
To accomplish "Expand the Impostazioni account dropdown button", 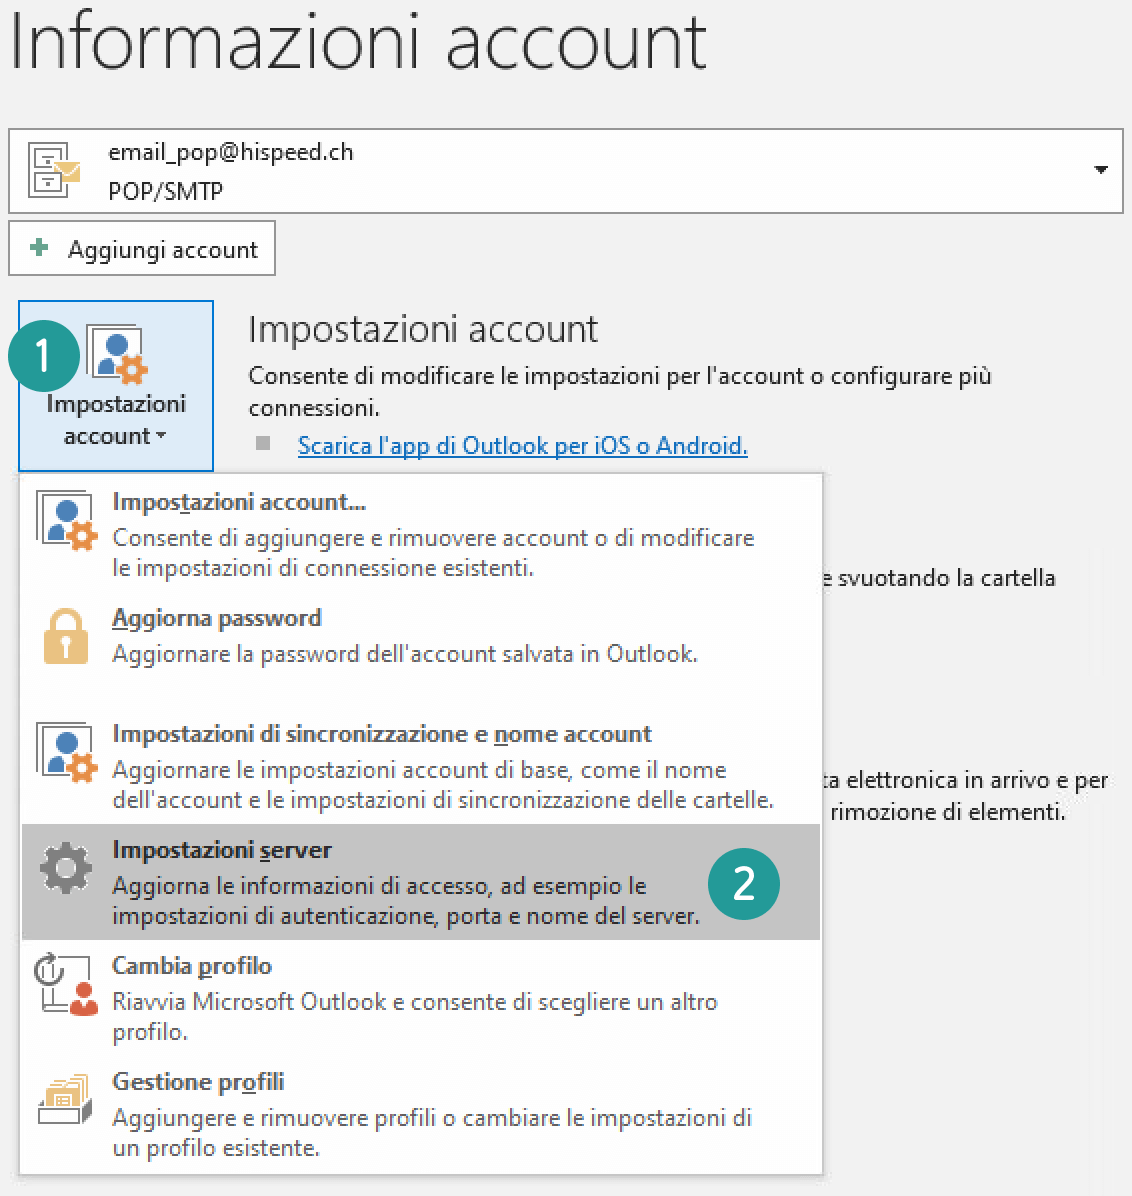I will (x=116, y=386).
